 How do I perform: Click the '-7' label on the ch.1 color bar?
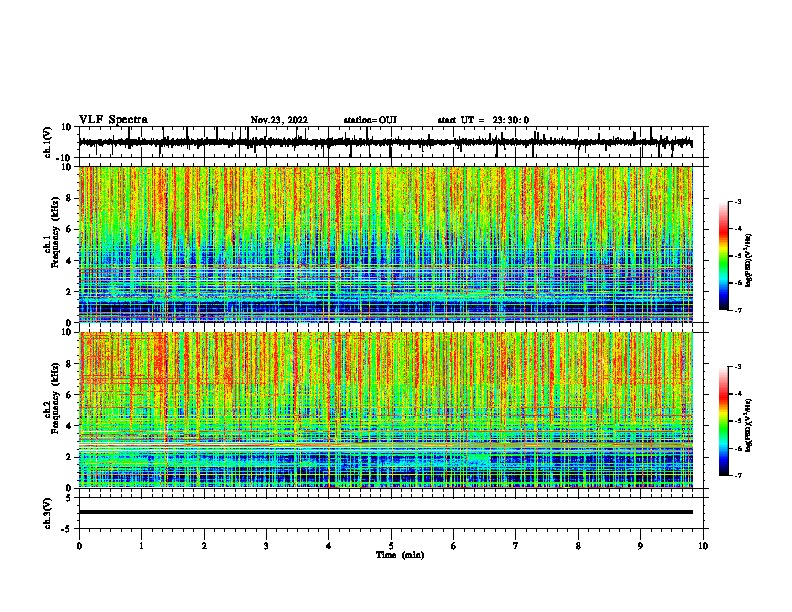point(737,310)
